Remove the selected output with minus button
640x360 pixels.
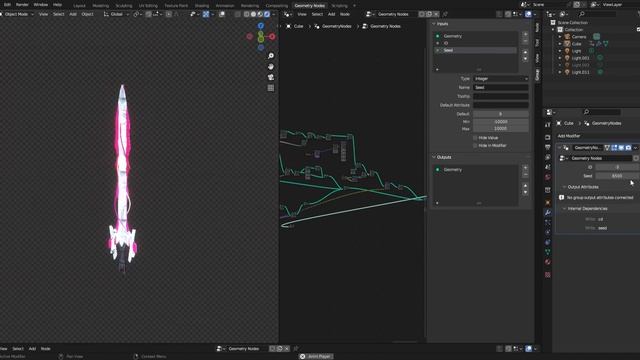525,175
